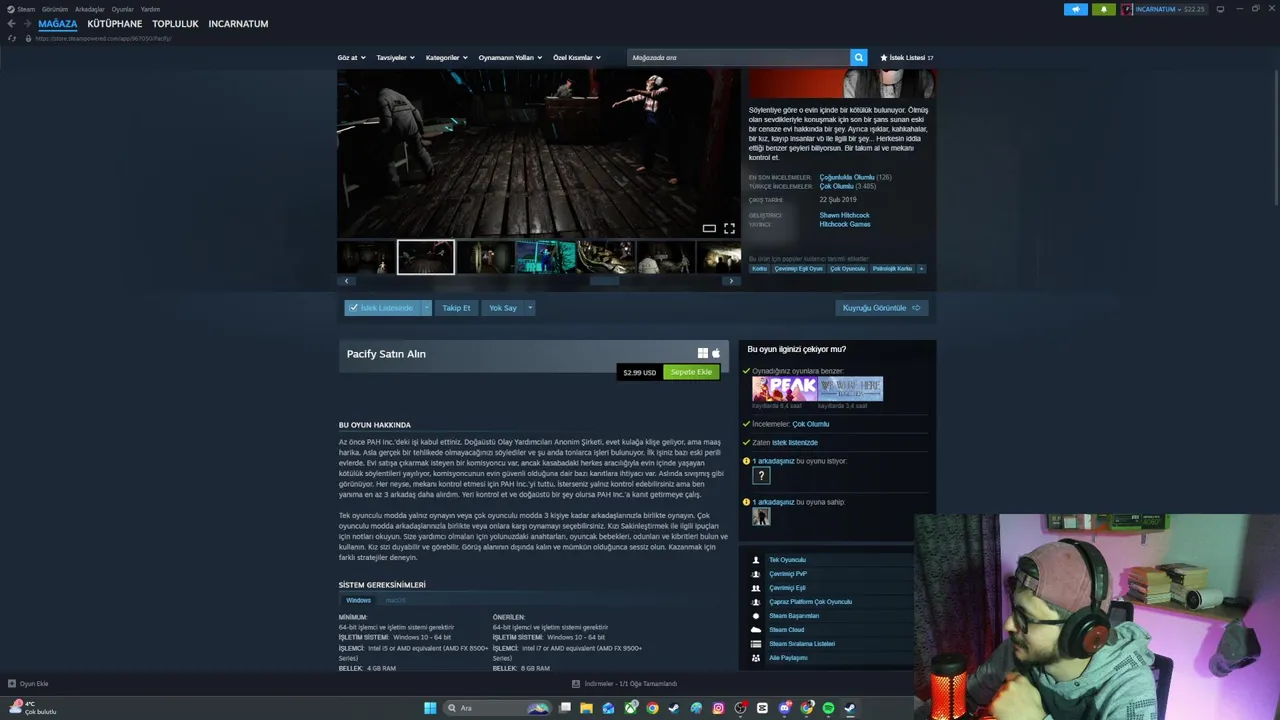The height and width of the screenshot is (720, 1280).
Task: Open the dropdown arrow next to İstek Listesinde
Action: pos(426,308)
